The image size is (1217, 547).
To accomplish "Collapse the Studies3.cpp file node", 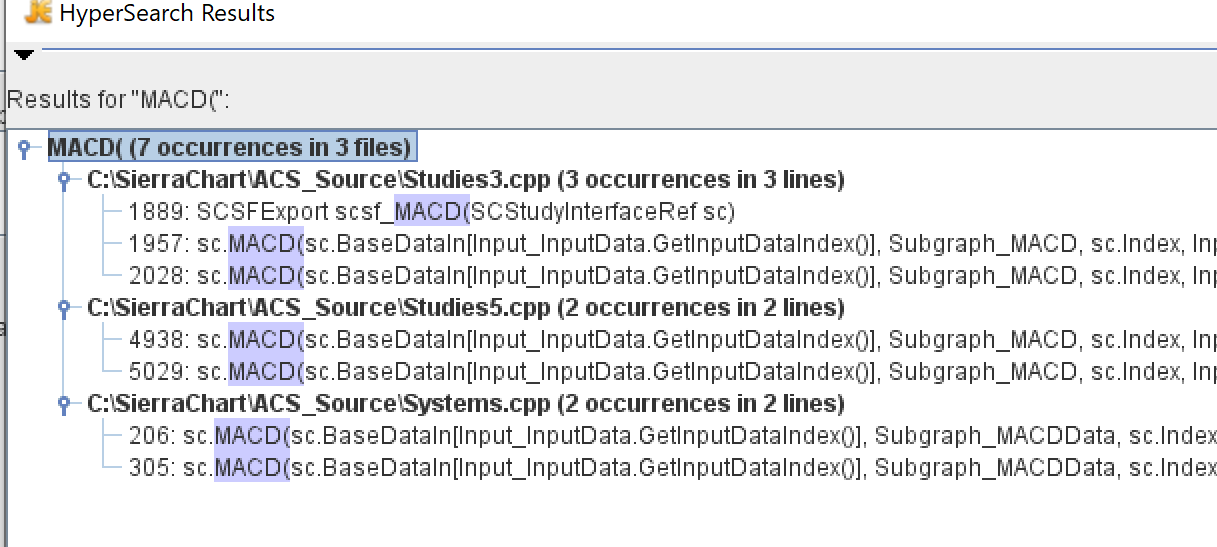I will 64,181.
